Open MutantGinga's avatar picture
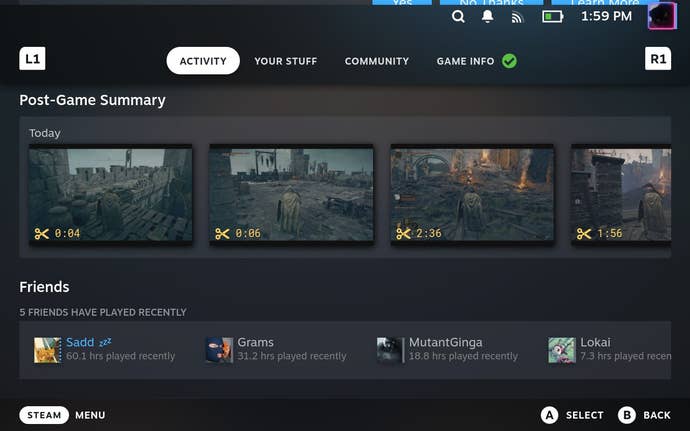Viewport: 690px width, 431px height. (x=390, y=350)
